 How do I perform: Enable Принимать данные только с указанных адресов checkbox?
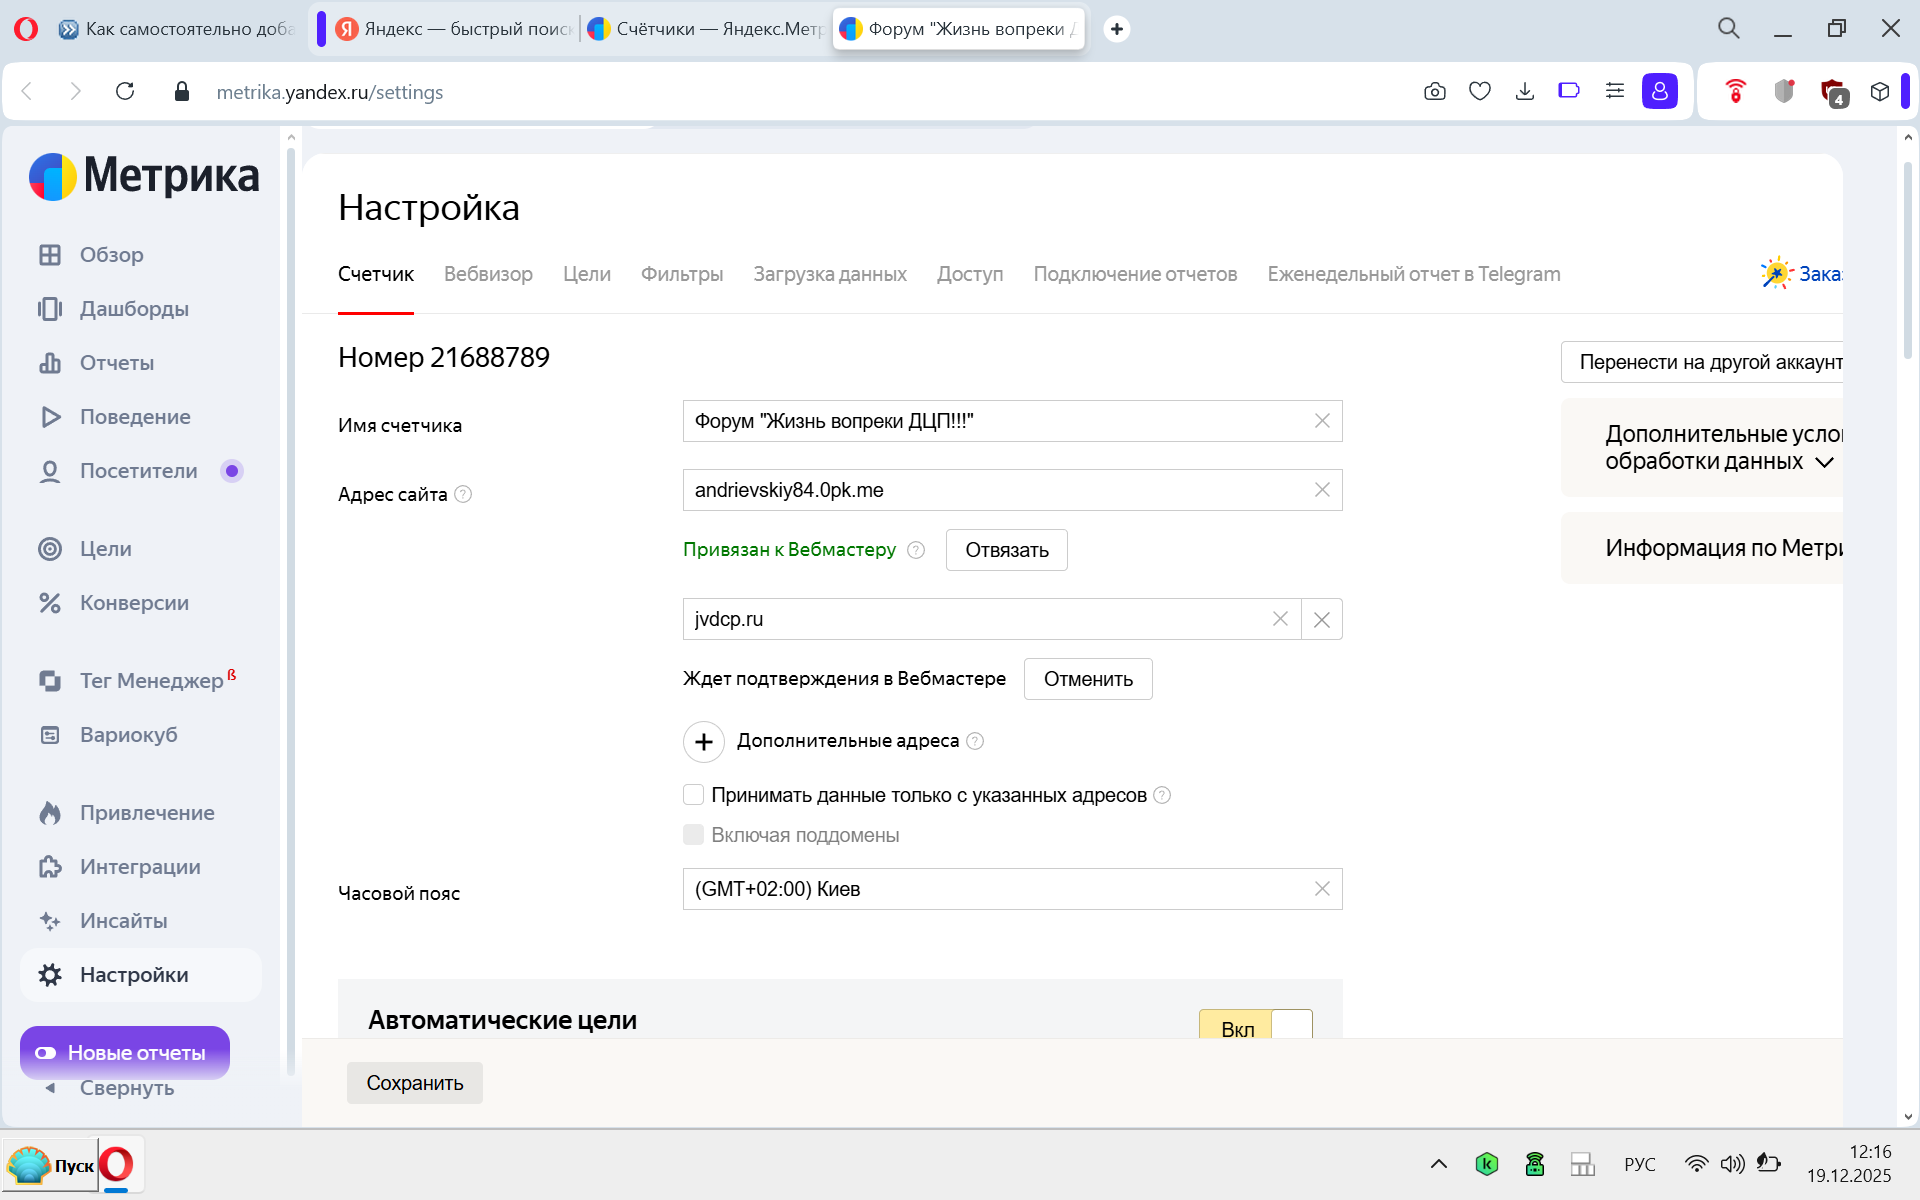(693, 795)
